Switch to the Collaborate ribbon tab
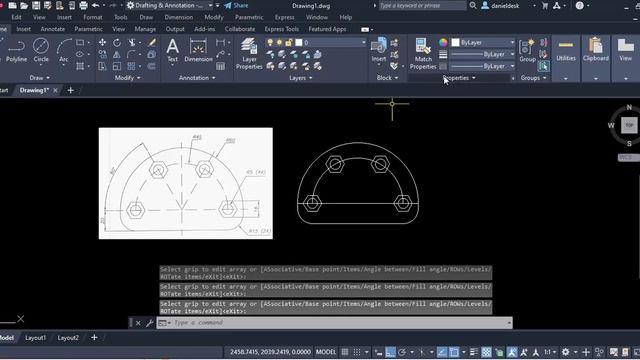 240,29
